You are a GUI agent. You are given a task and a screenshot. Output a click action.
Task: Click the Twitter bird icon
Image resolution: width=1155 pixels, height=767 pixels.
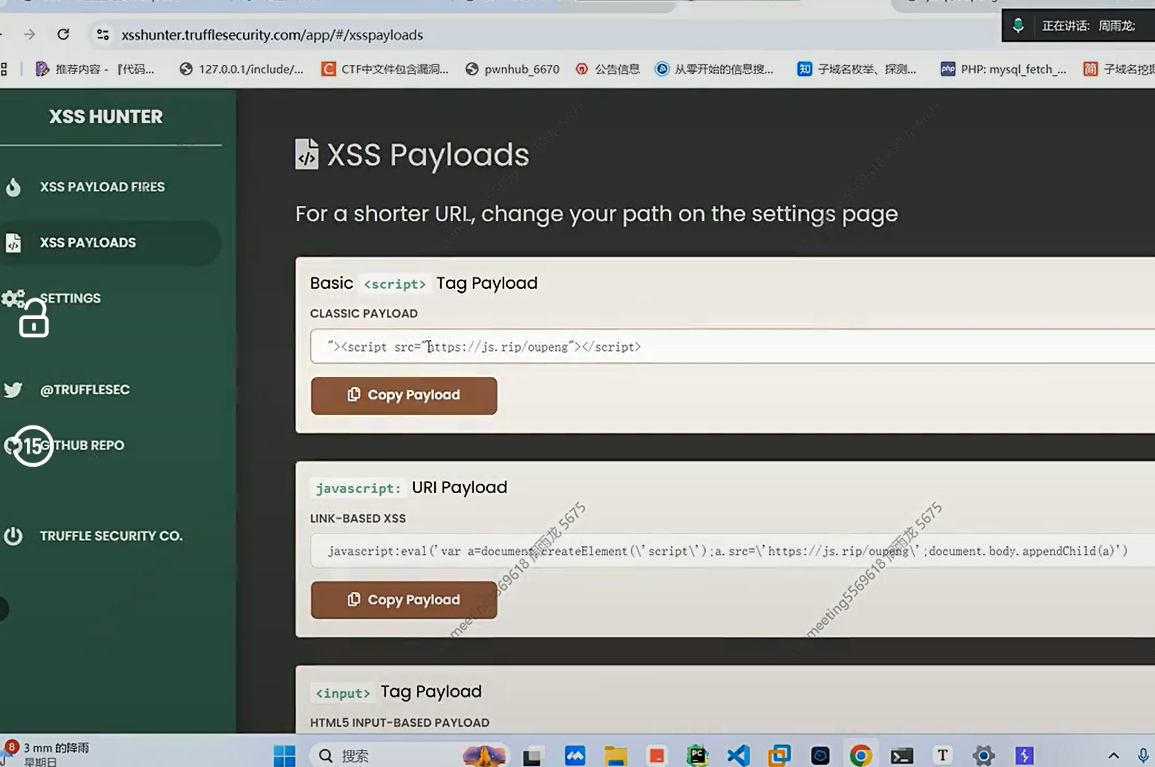tap(13, 390)
